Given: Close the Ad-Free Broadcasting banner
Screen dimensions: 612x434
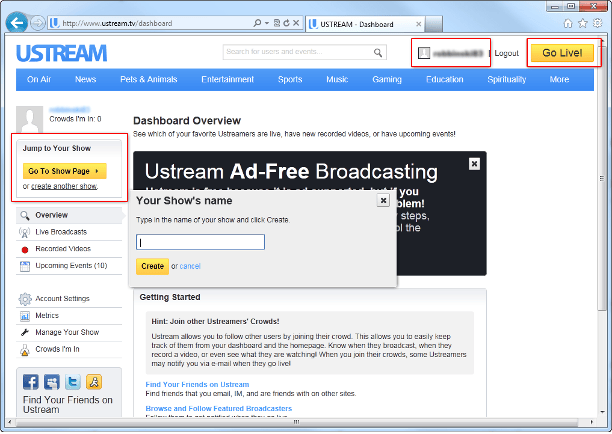Looking at the screenshot, I should pos(474,164).
